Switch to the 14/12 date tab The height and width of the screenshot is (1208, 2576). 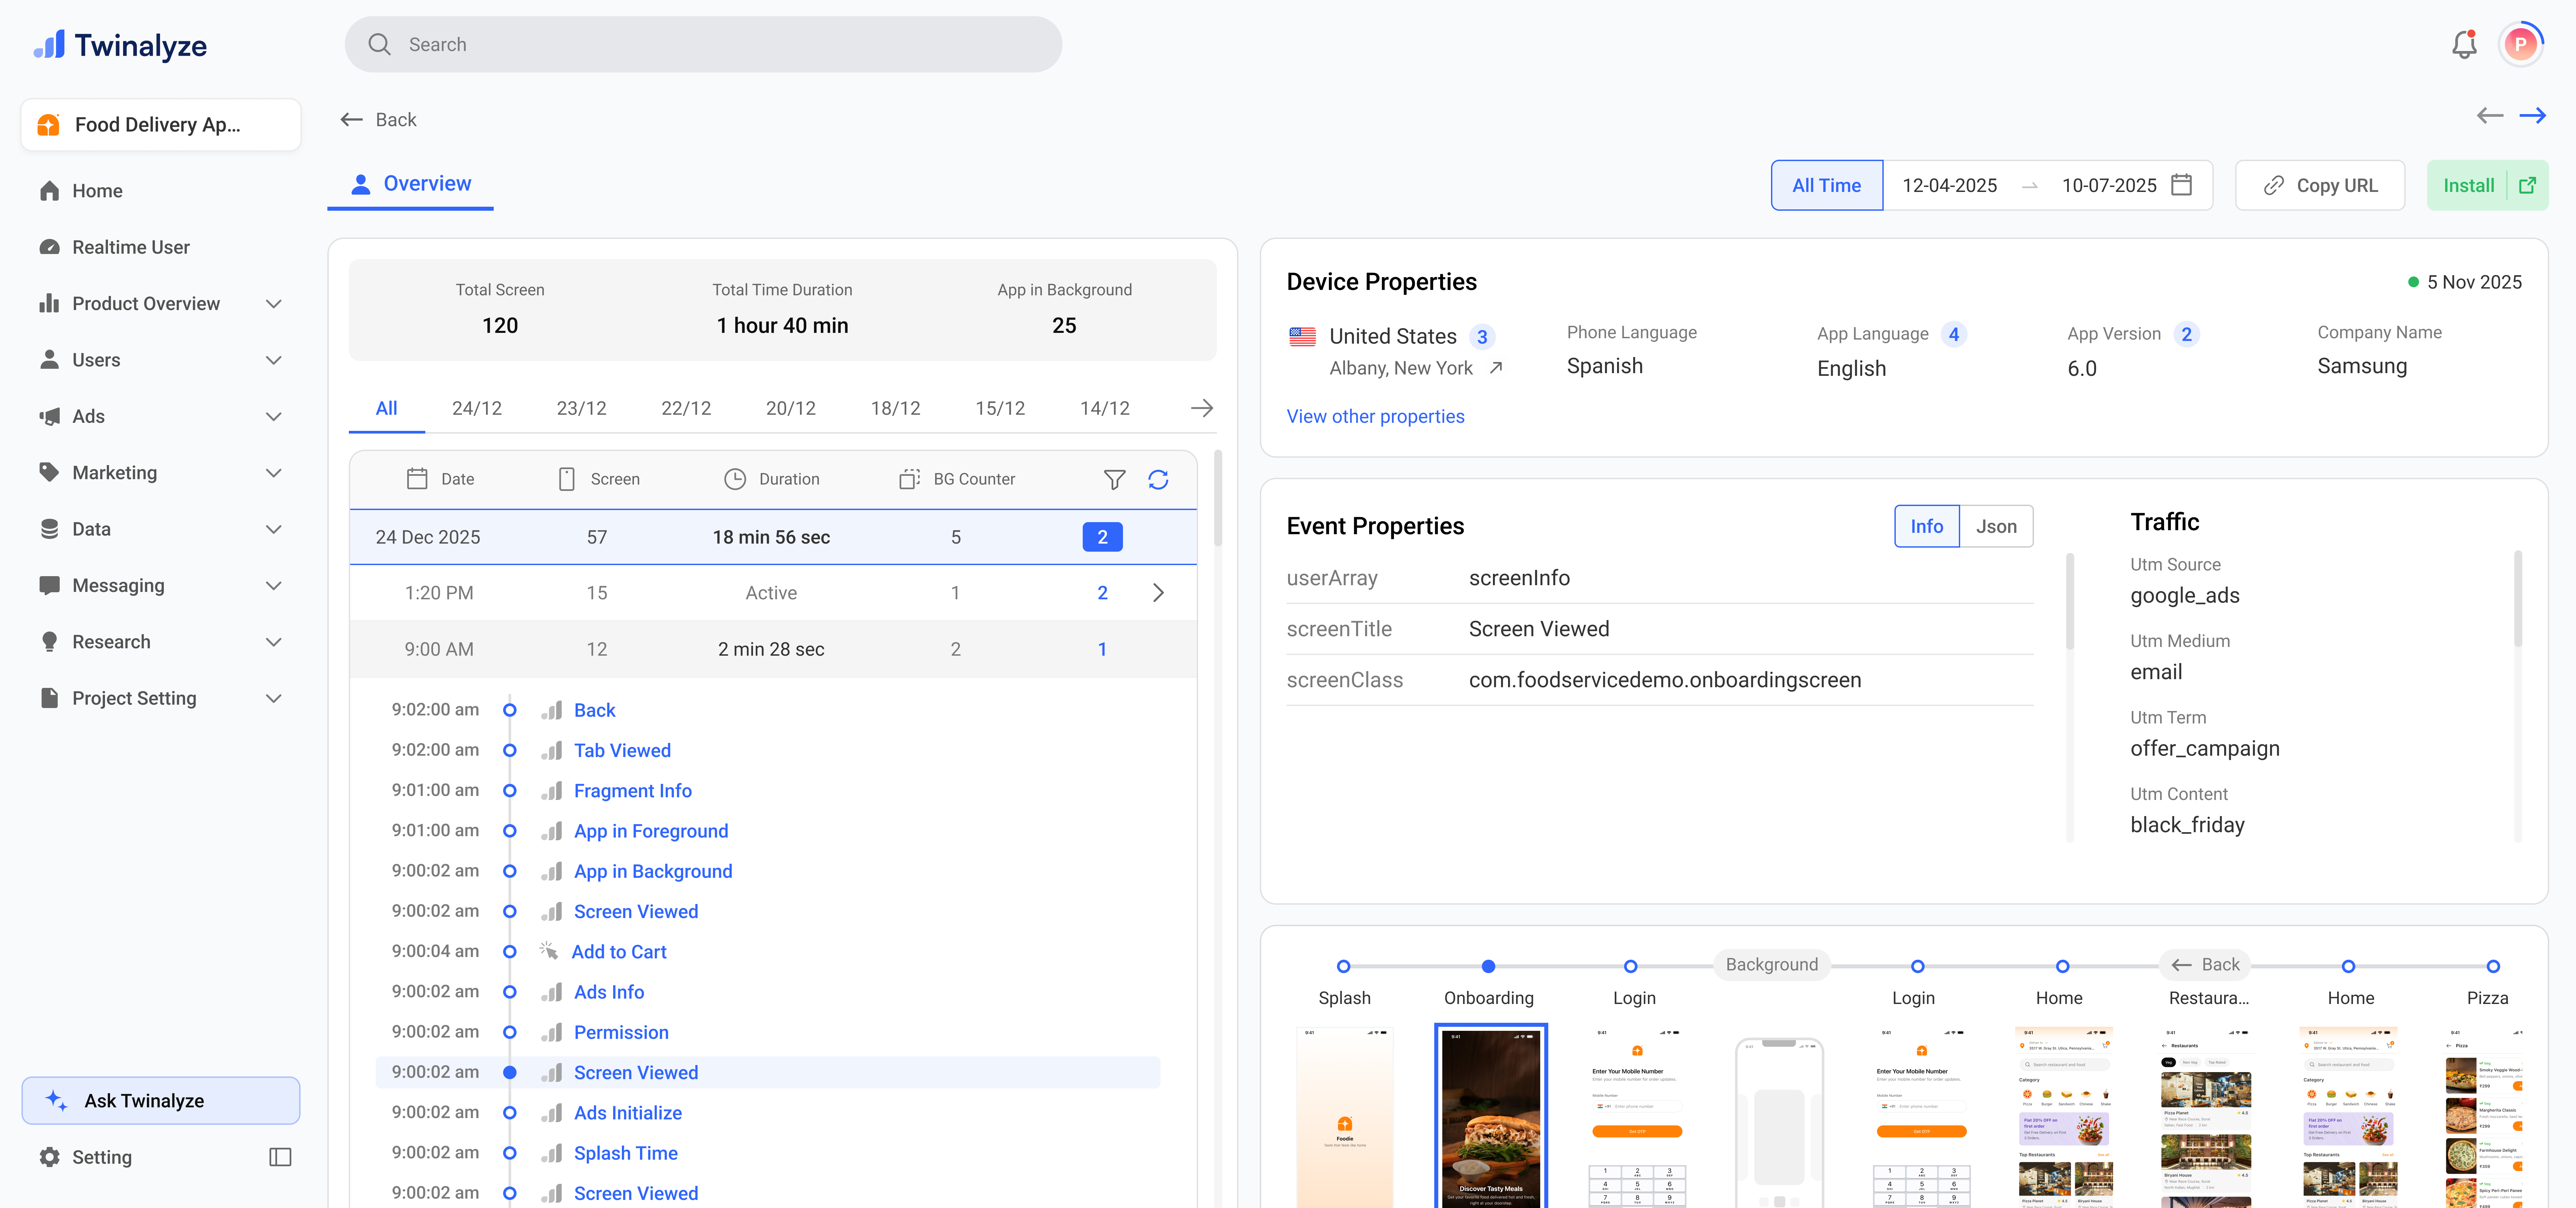(x=1105, y=408)
